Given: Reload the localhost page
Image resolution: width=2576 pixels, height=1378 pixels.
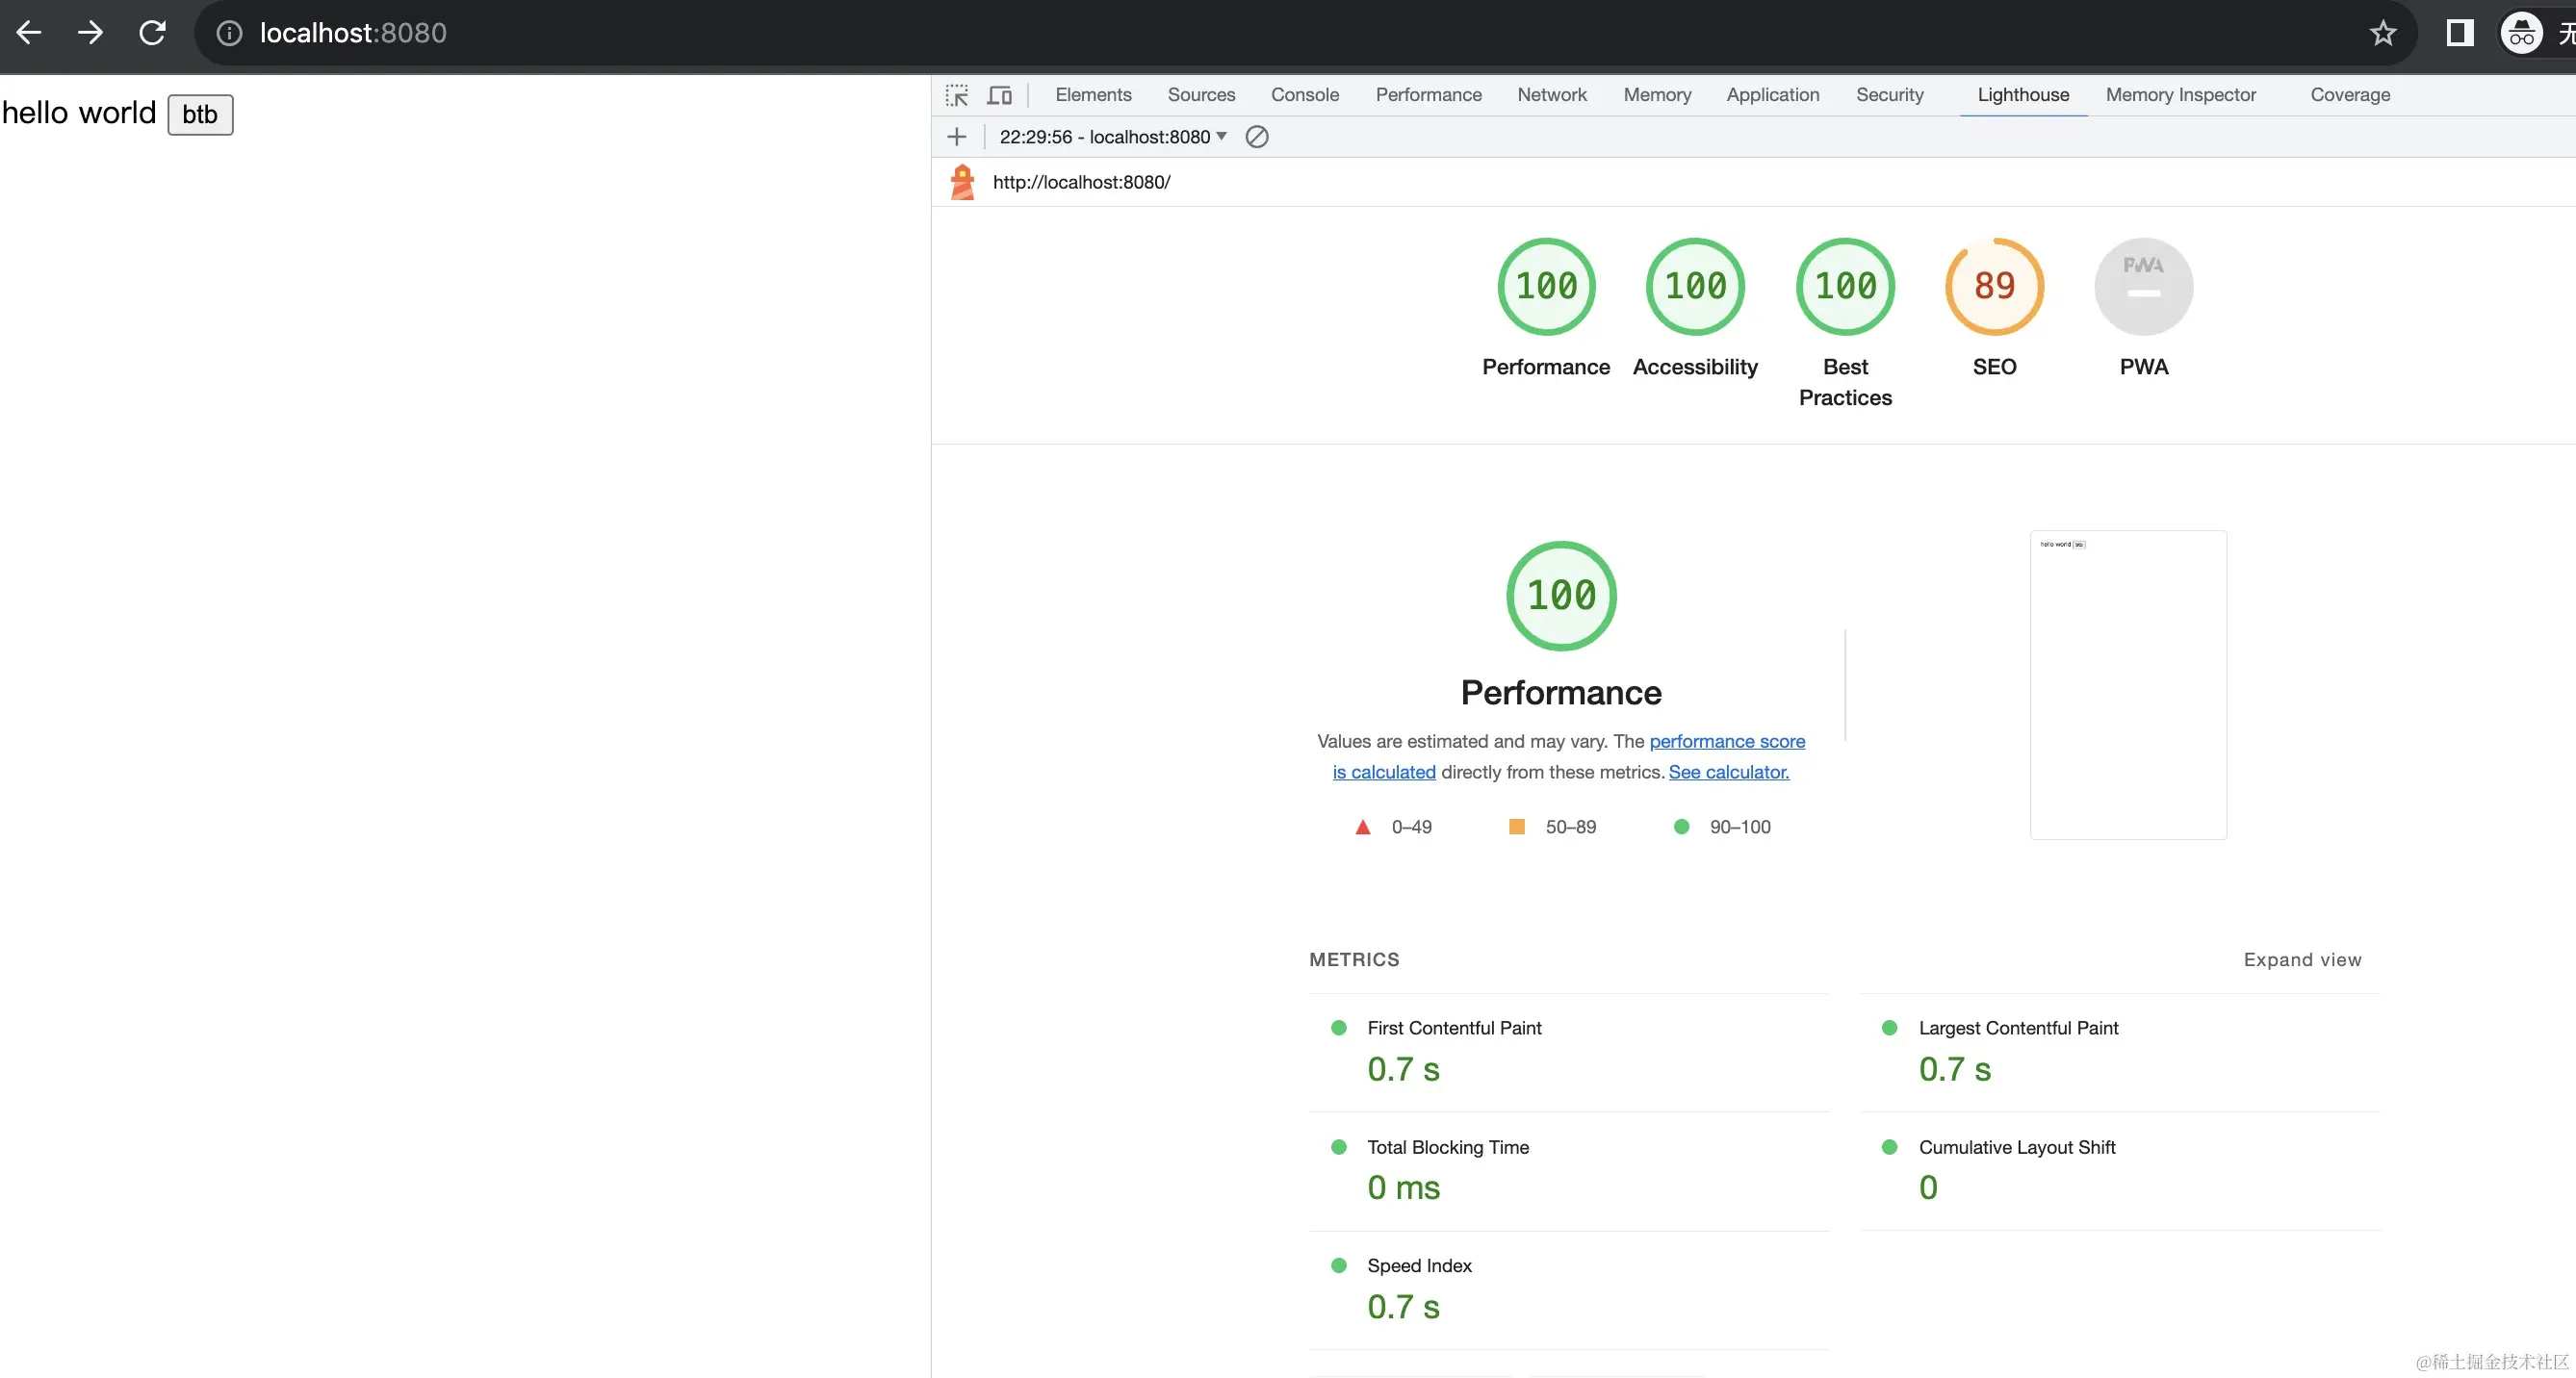Looking at the screenshot, I should click(152, 33).
